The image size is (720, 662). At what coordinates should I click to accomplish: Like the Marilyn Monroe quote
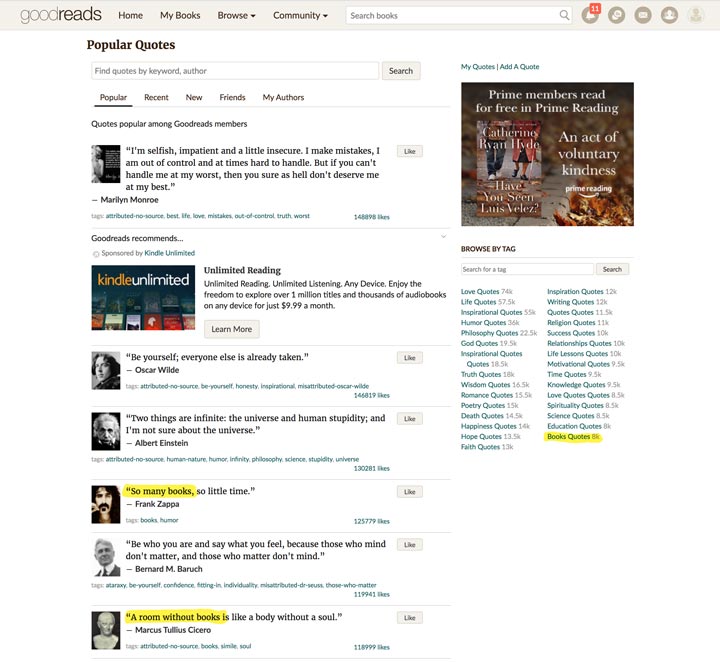pyautogui.click(x=410, y=151)
